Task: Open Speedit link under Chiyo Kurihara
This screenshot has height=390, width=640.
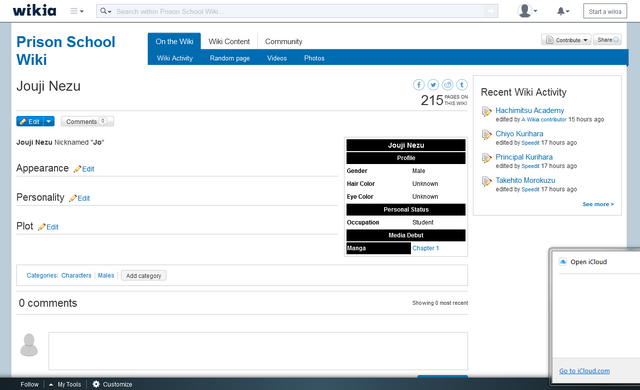Action: 530,143
